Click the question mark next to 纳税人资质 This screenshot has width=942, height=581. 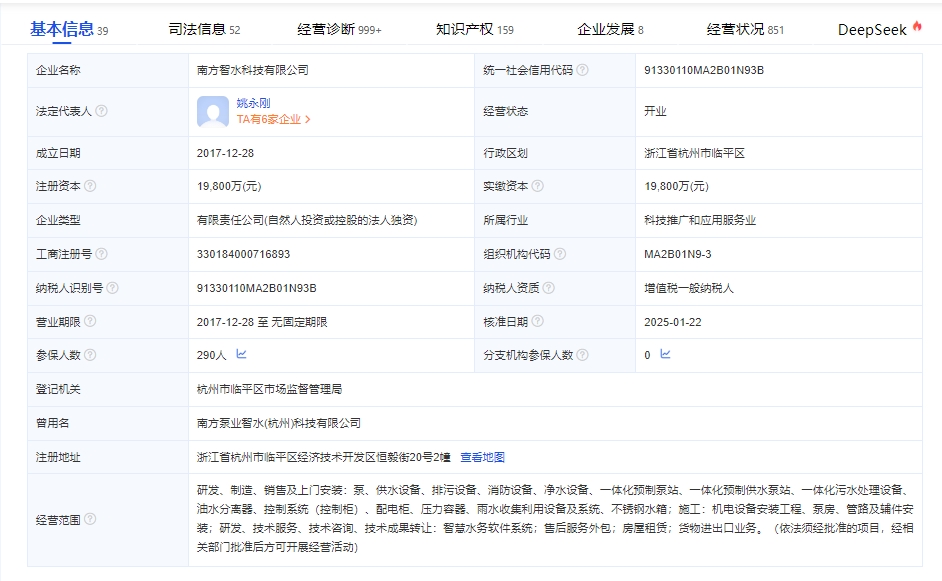[548, 288]
